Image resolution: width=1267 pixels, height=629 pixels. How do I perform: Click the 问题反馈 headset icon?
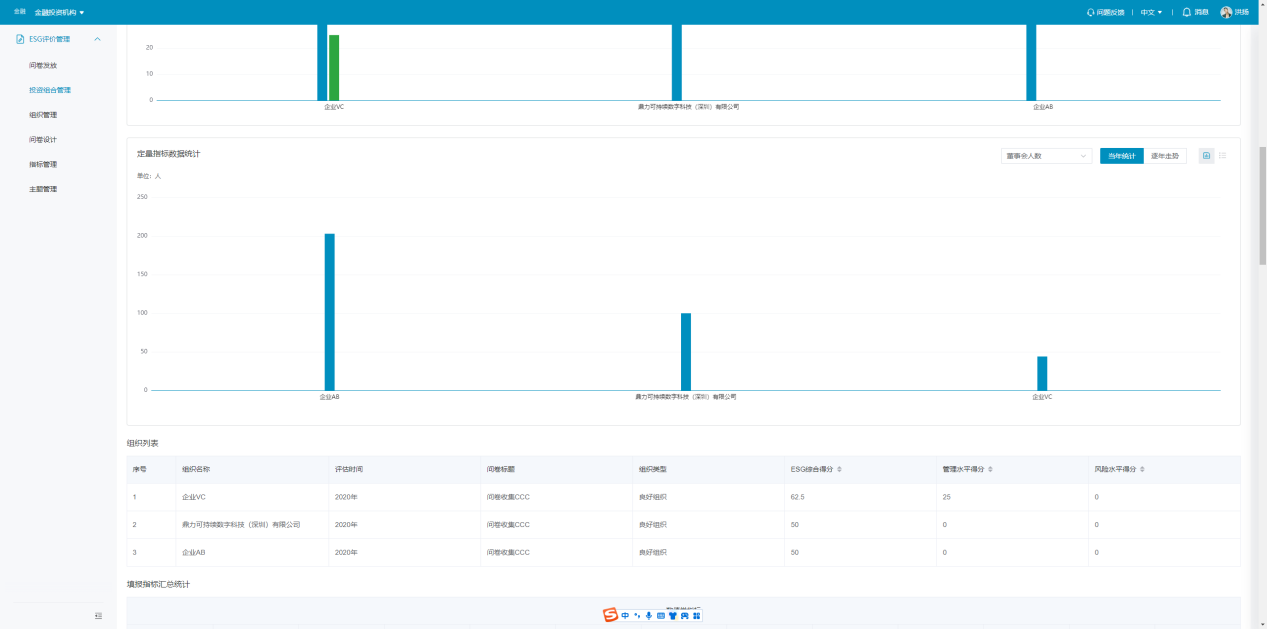[x=1090, y=13]
